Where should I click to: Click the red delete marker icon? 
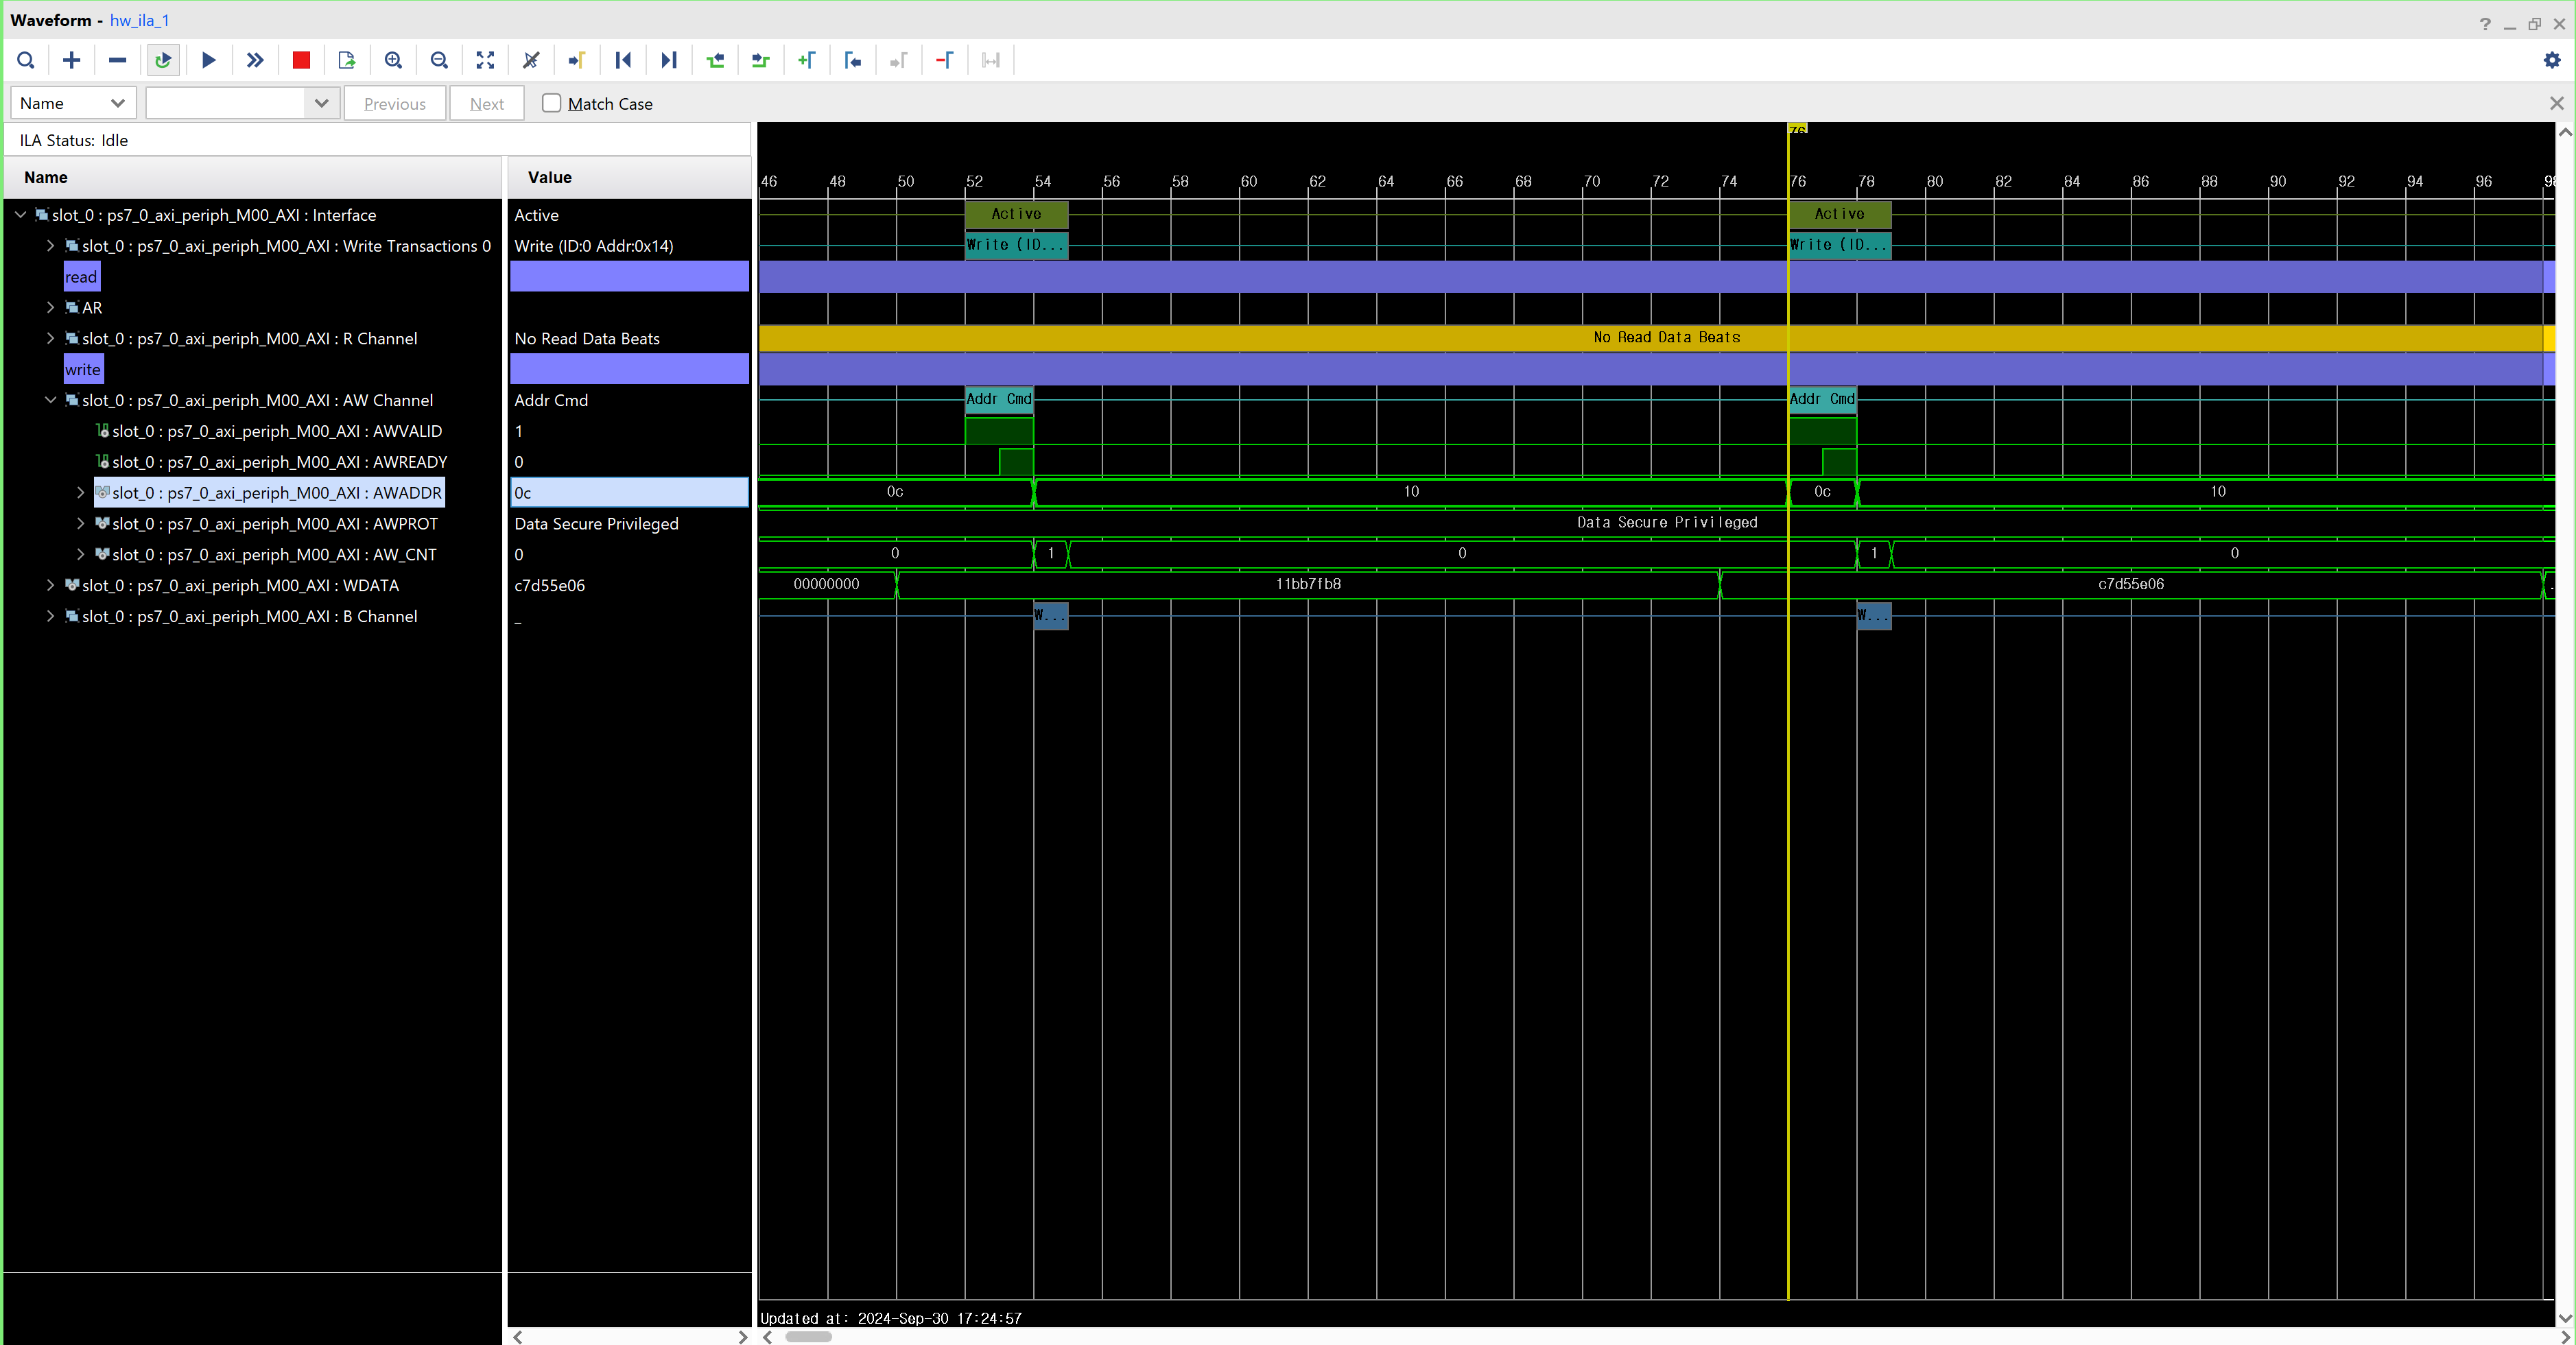945,60
